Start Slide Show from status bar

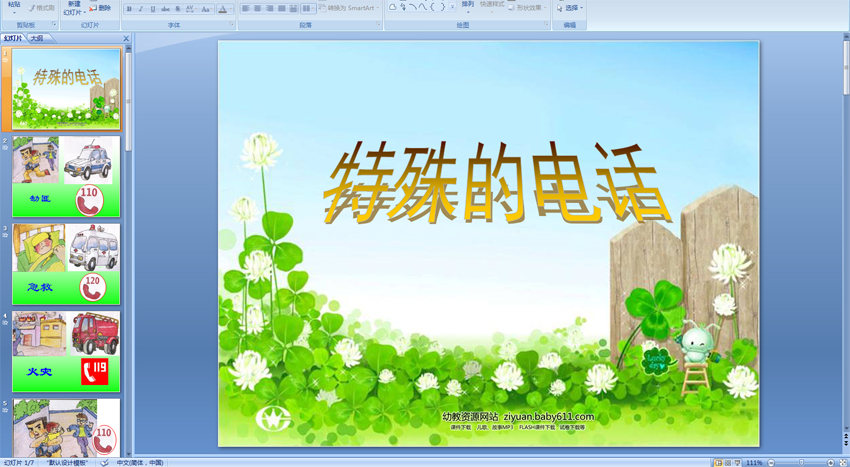coord(737,463)
